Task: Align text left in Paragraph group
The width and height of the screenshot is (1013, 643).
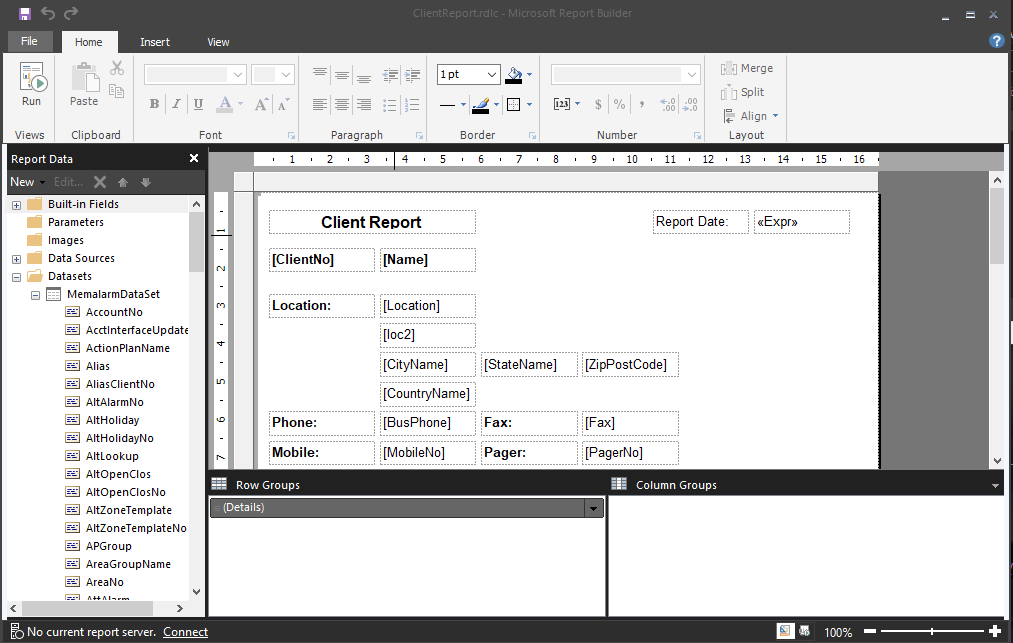Action: click(319, 105)
